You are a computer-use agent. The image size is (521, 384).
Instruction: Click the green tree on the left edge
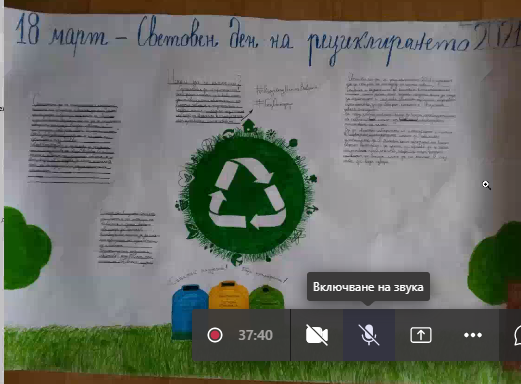(26, 248)
